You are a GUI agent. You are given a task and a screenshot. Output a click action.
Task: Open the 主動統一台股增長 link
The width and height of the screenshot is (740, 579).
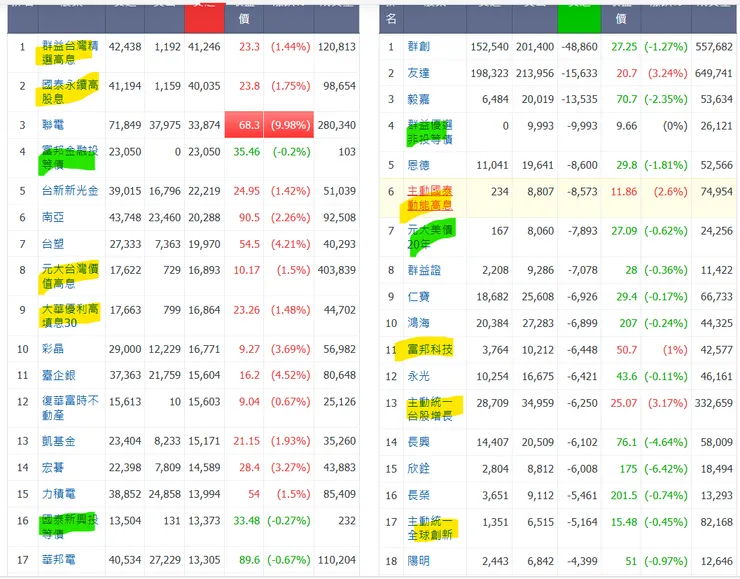[430, 409]
